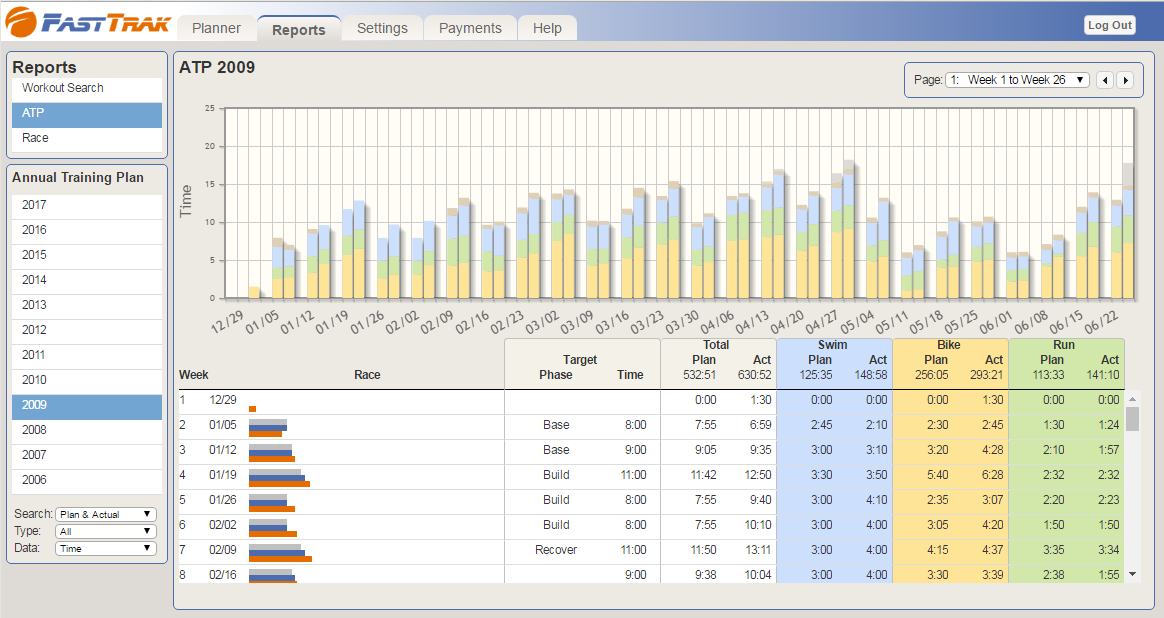Click table scrollbar down arrow
This screenshot has width=1164, height=618.
tap(1132, 574)
